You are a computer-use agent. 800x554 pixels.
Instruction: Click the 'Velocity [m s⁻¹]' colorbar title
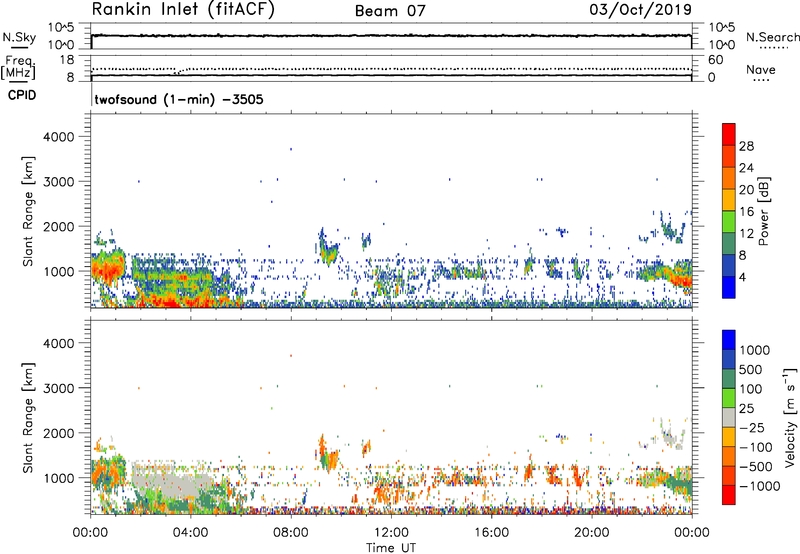(790, 417)
